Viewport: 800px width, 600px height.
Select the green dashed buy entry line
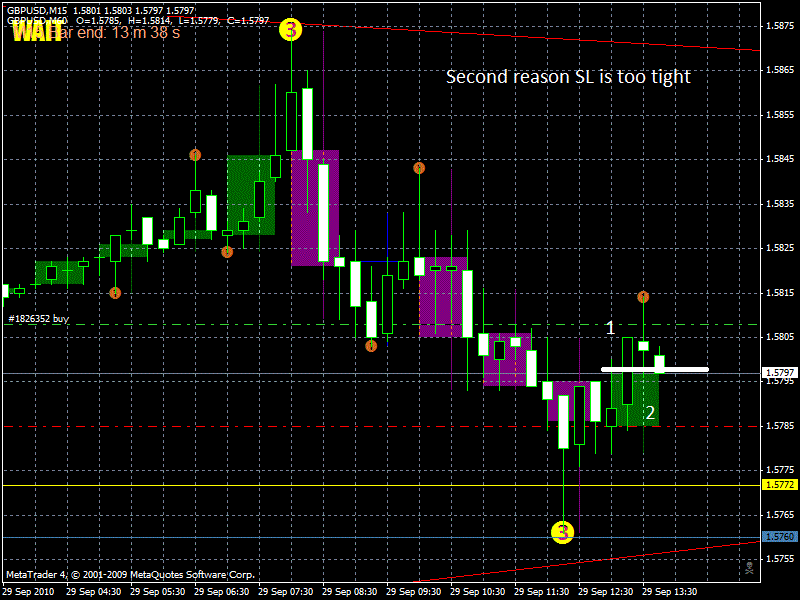(x=382, y=324)
